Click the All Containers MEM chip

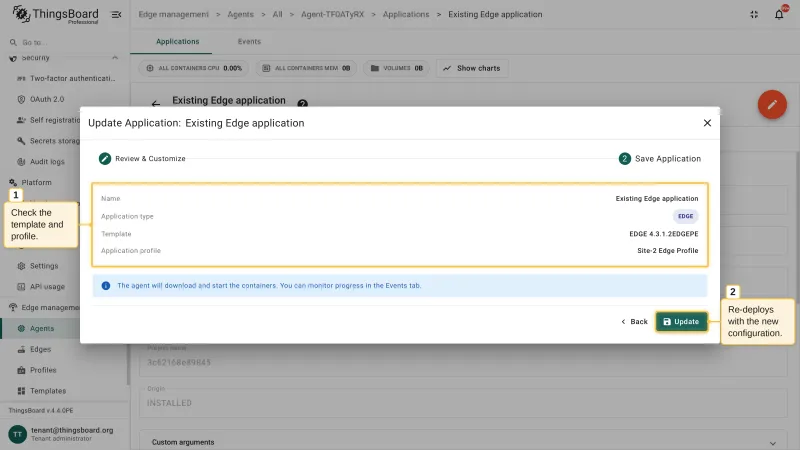click(x=306, y=68)
